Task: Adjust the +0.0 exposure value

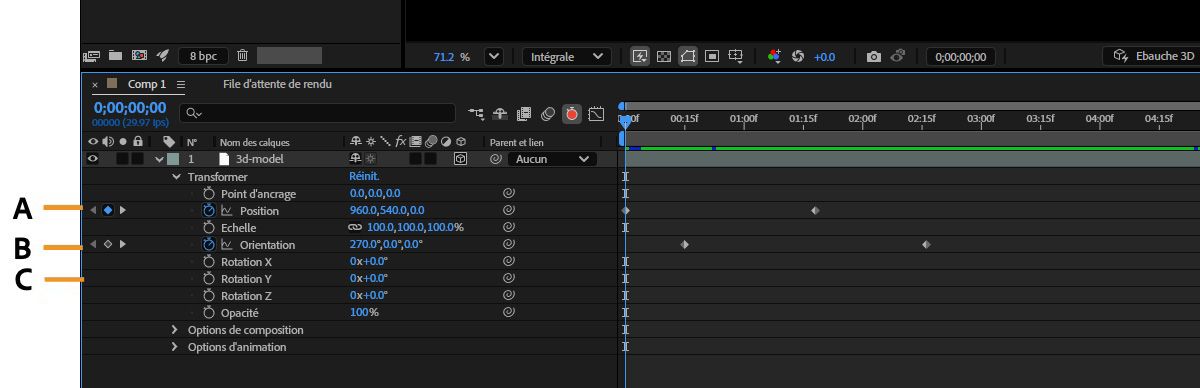Action: click(x=824, y=57)
